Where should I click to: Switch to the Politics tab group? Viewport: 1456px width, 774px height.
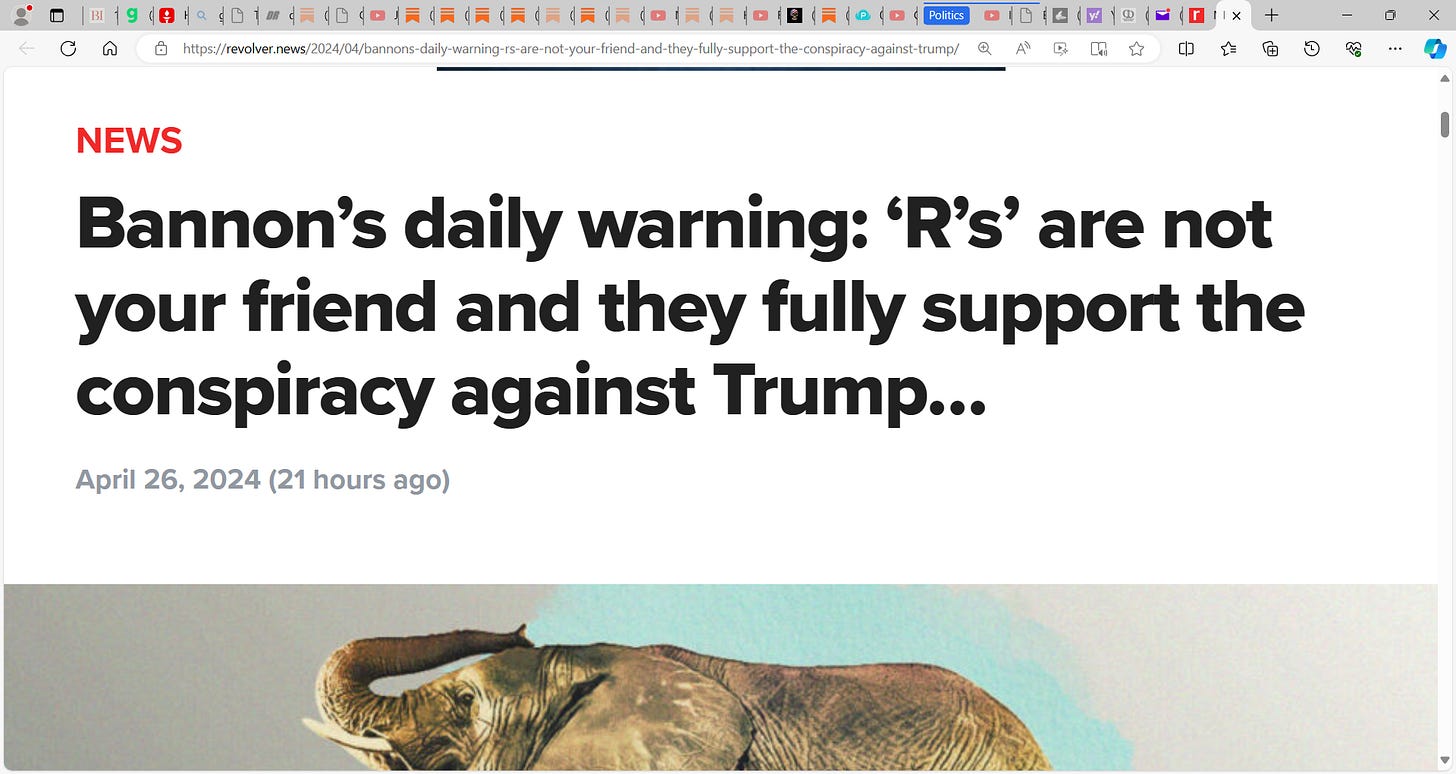tap(945, 15)
